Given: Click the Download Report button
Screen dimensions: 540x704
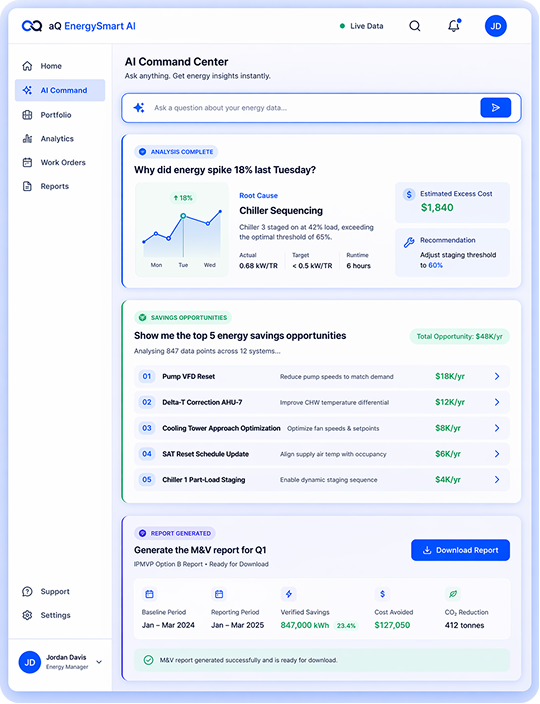Looking at the screenshot, I should 461,550.
